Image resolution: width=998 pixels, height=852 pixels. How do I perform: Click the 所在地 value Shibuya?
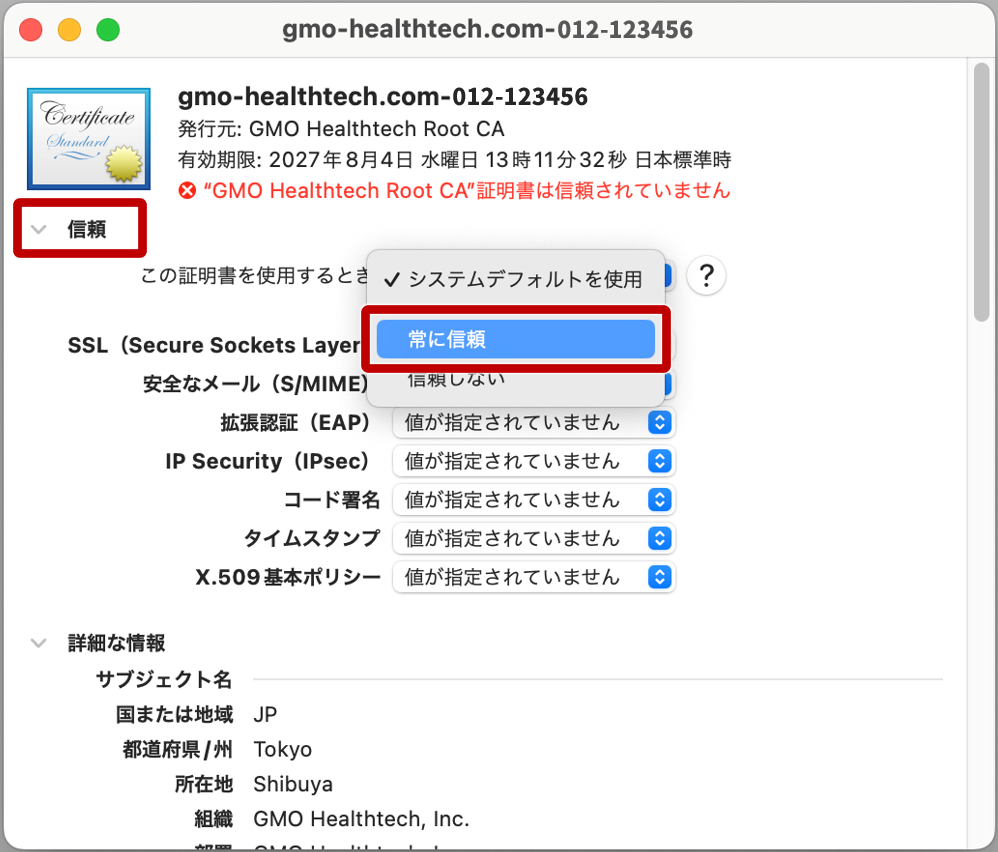[293, 784]
